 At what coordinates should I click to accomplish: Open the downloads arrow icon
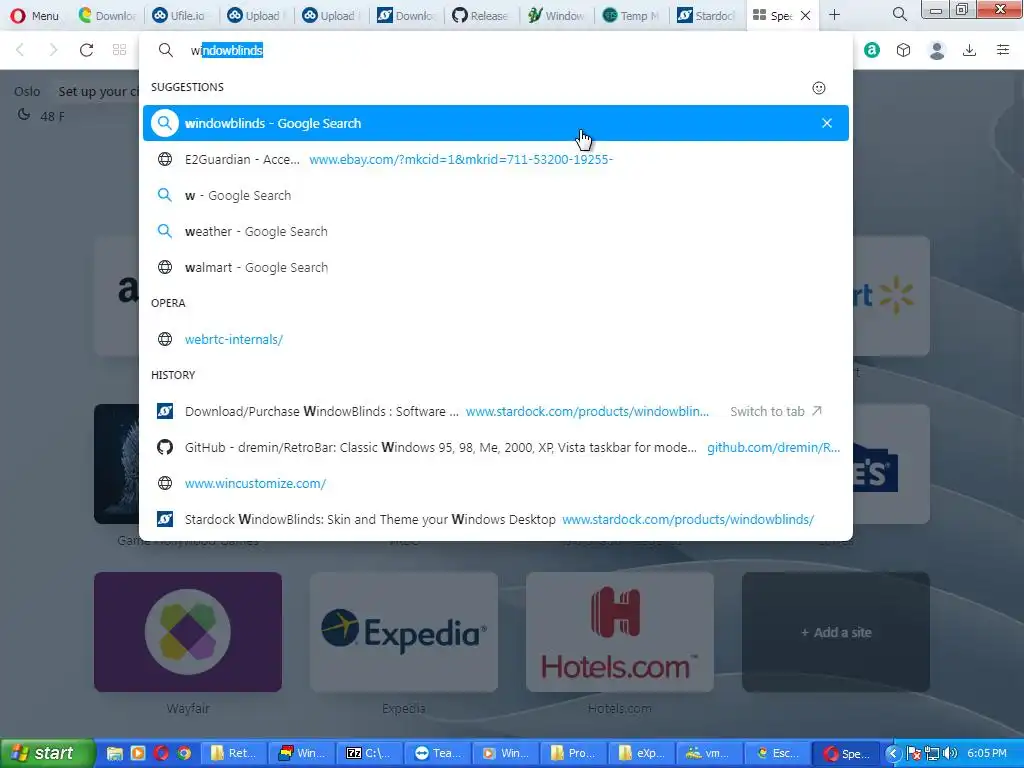click(970, 50)
